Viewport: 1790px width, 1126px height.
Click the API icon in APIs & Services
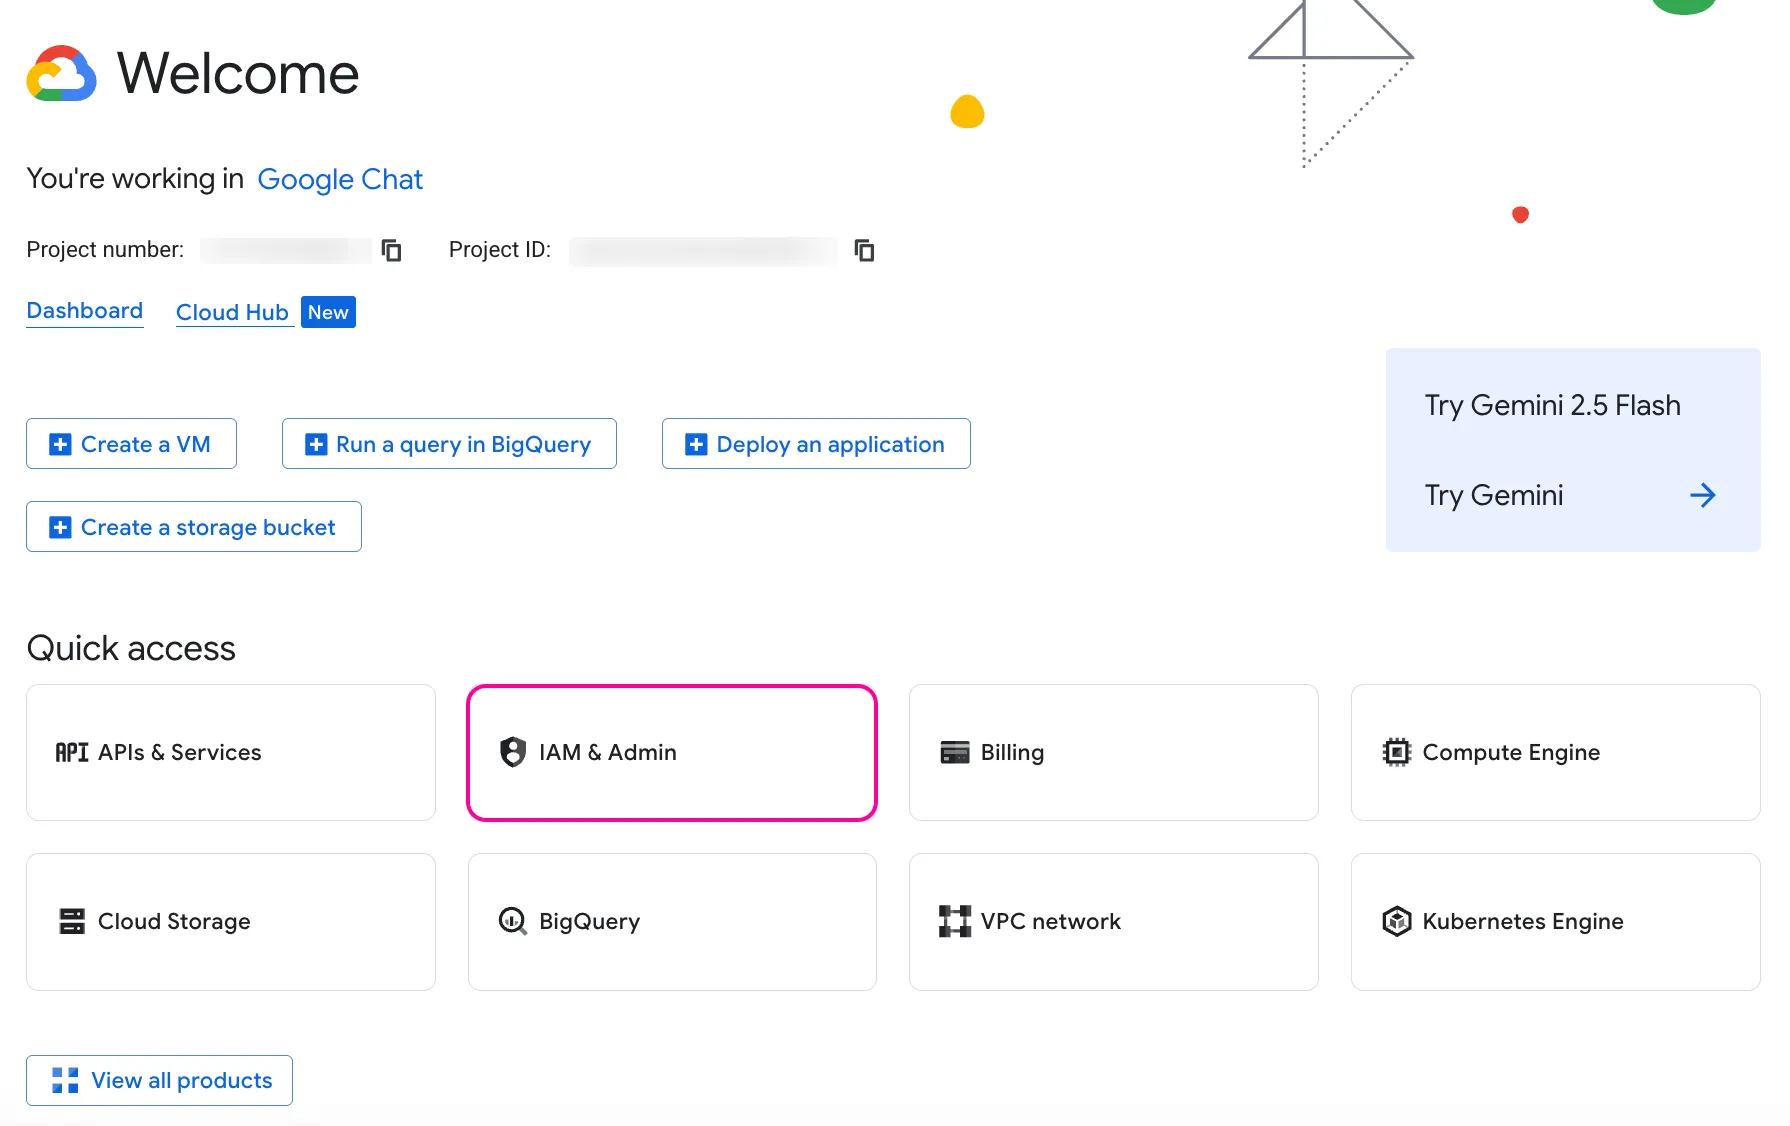pos(72,752)
